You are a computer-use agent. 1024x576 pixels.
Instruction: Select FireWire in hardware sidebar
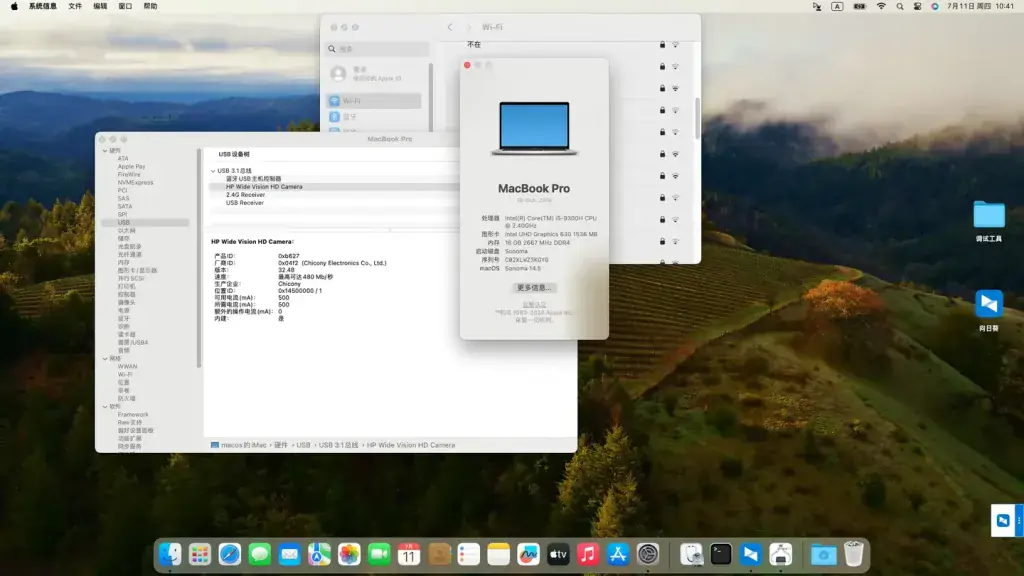tap(129, 174)
